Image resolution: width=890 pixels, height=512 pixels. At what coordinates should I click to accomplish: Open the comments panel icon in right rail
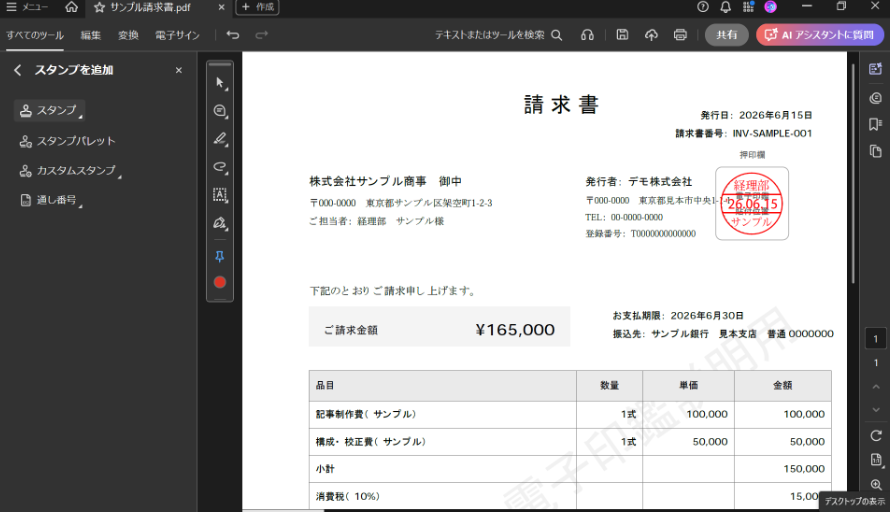coord(875,98)
